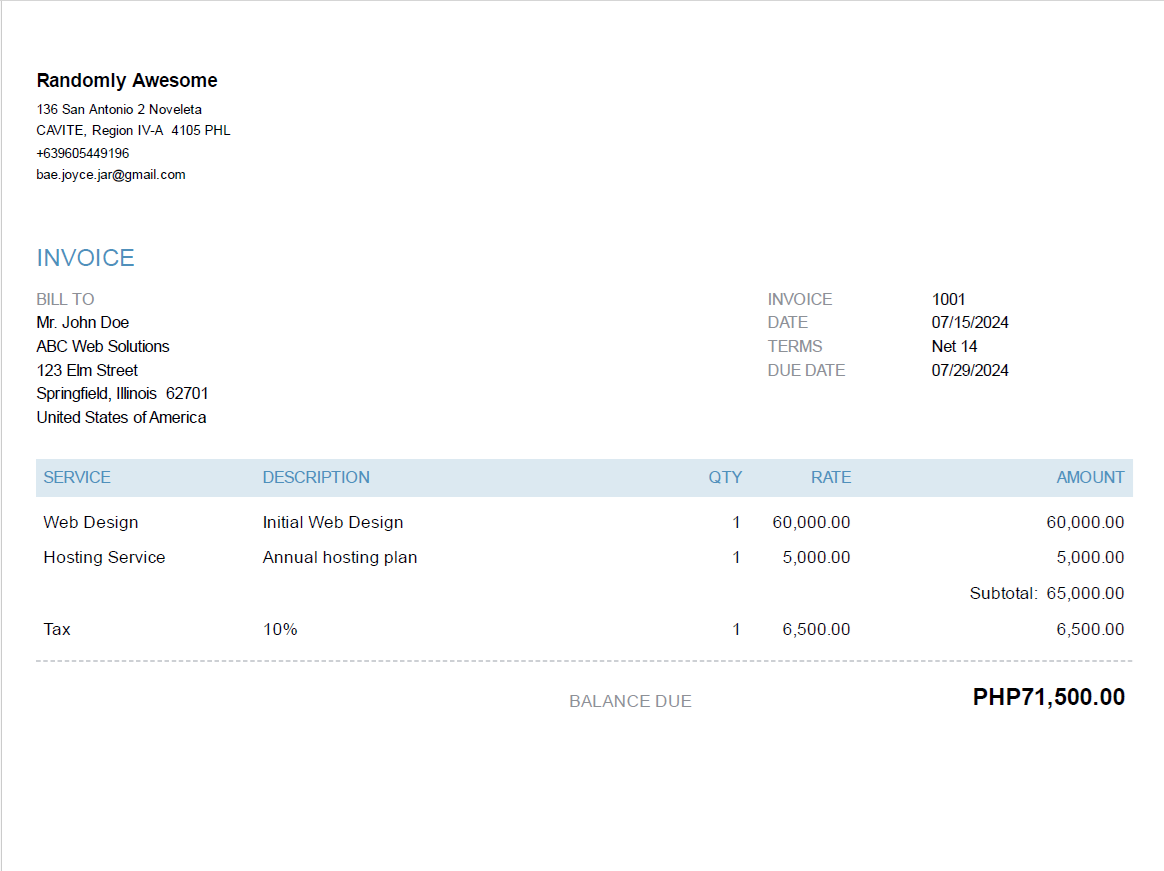Click the 6,500.00 rate in Tax row
1164x871 pixels.
[816, 629]
